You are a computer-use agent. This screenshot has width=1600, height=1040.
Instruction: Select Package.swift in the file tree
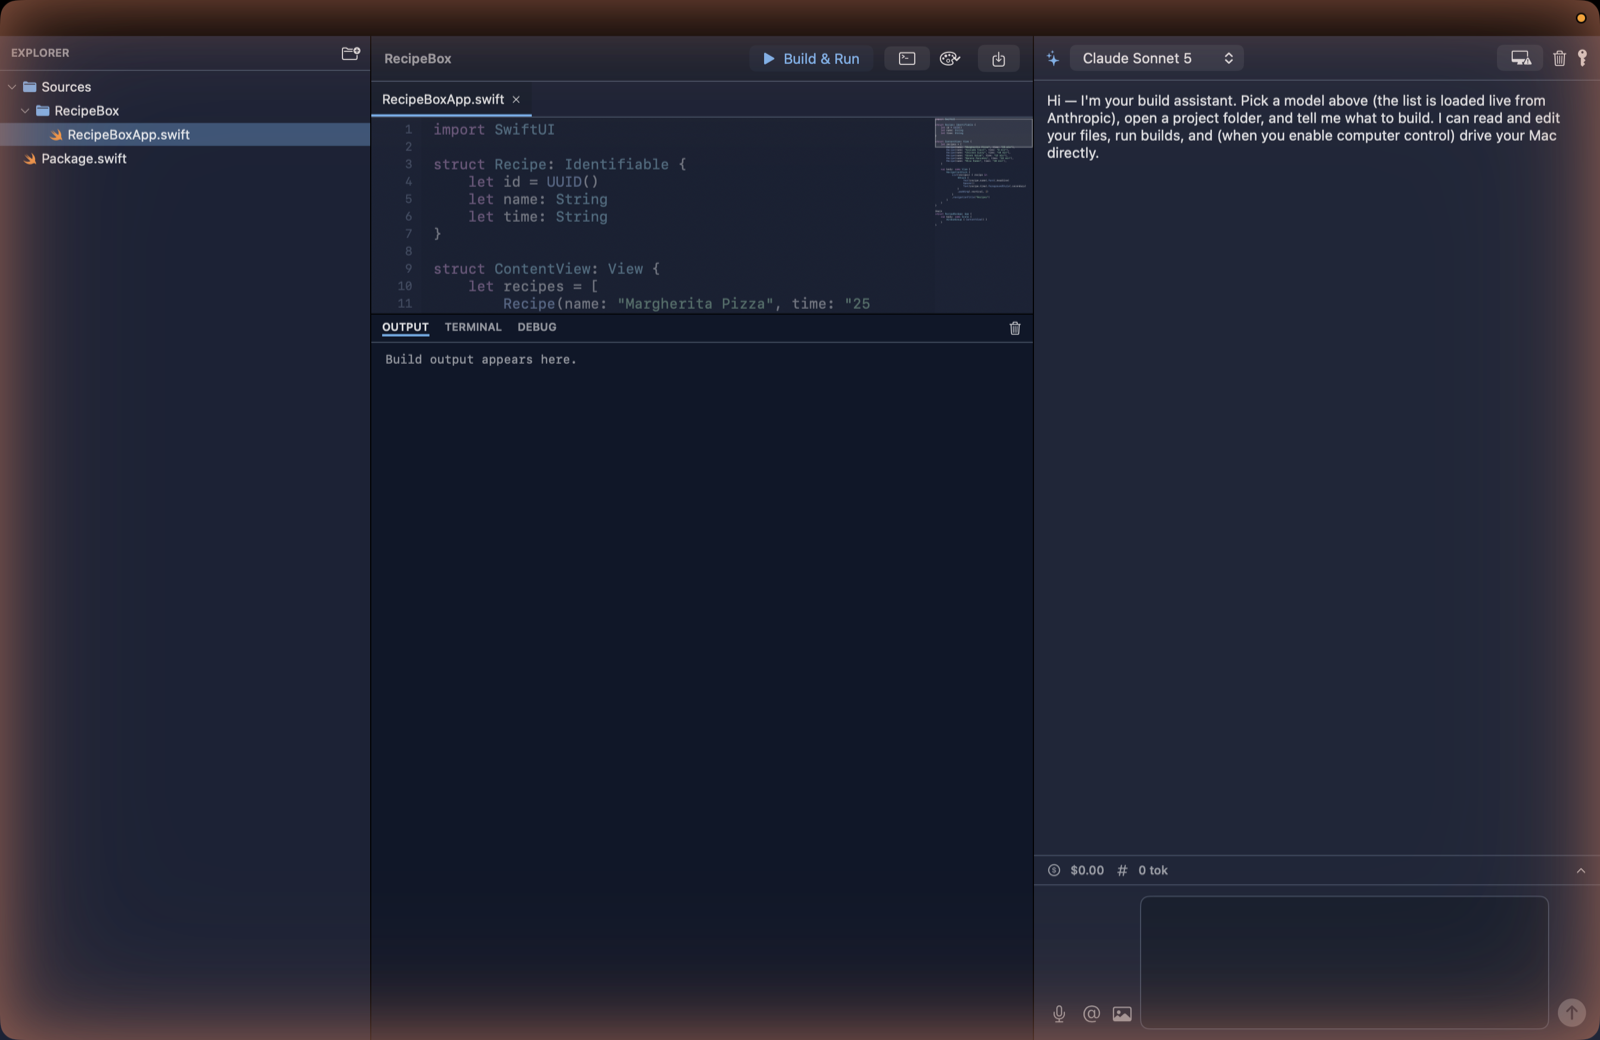185,159
